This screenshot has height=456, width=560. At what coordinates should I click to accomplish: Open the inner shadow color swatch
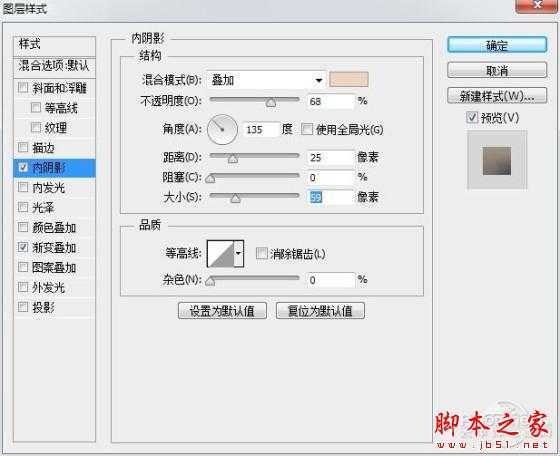349,79
